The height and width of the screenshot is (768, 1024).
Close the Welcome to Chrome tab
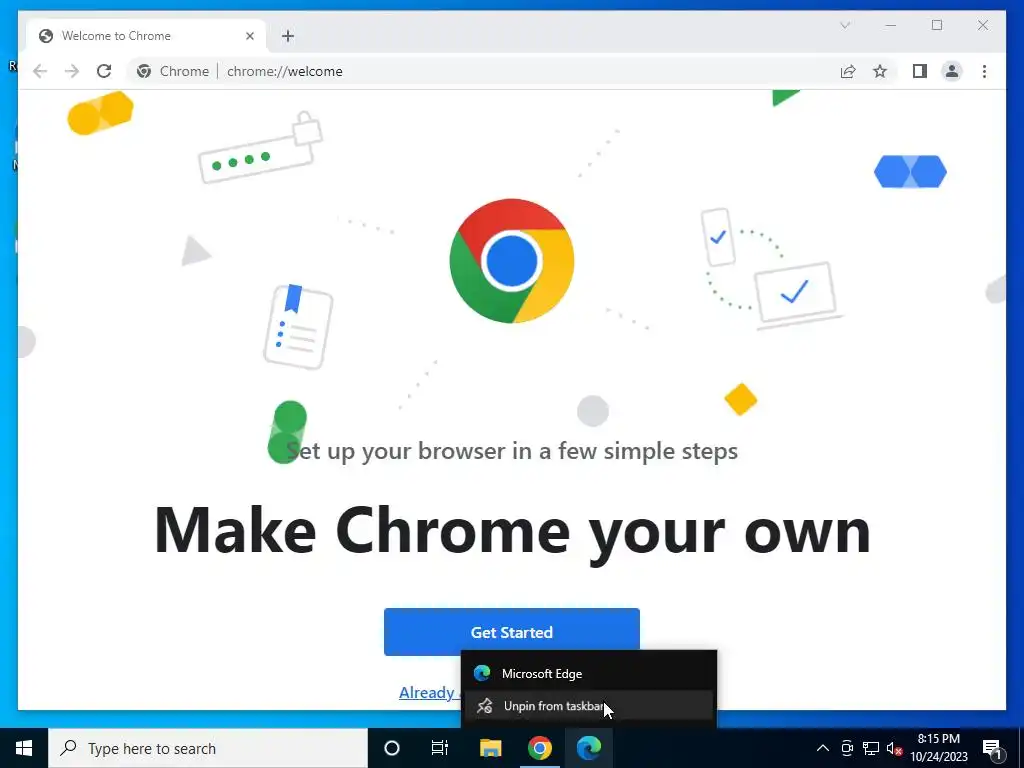tap(249, 36)
